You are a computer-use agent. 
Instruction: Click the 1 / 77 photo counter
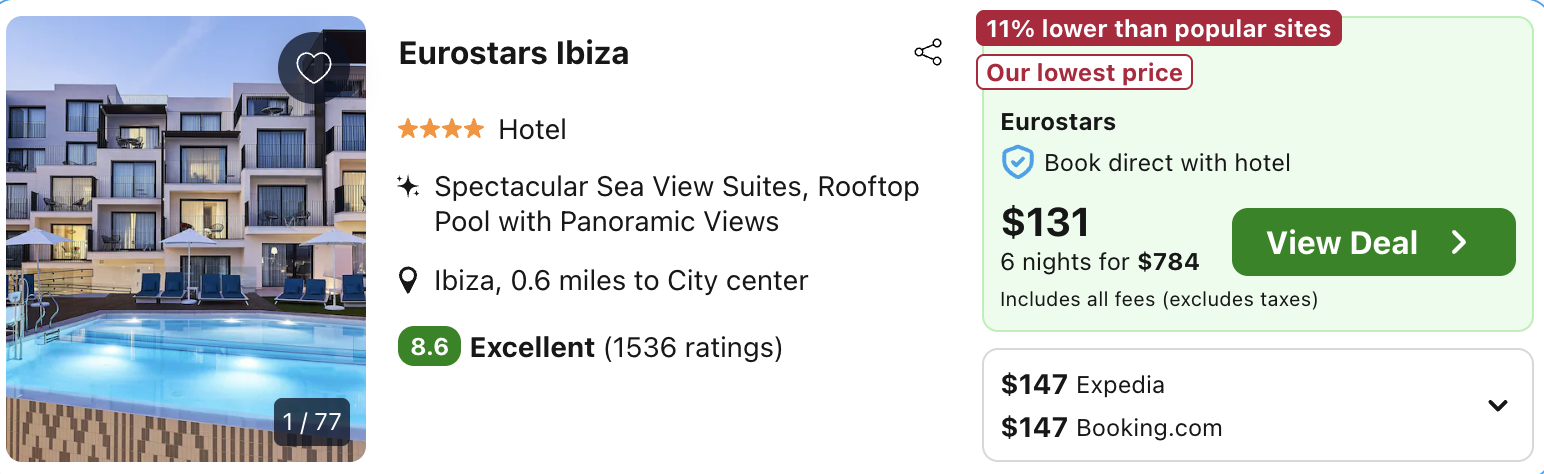312,422
